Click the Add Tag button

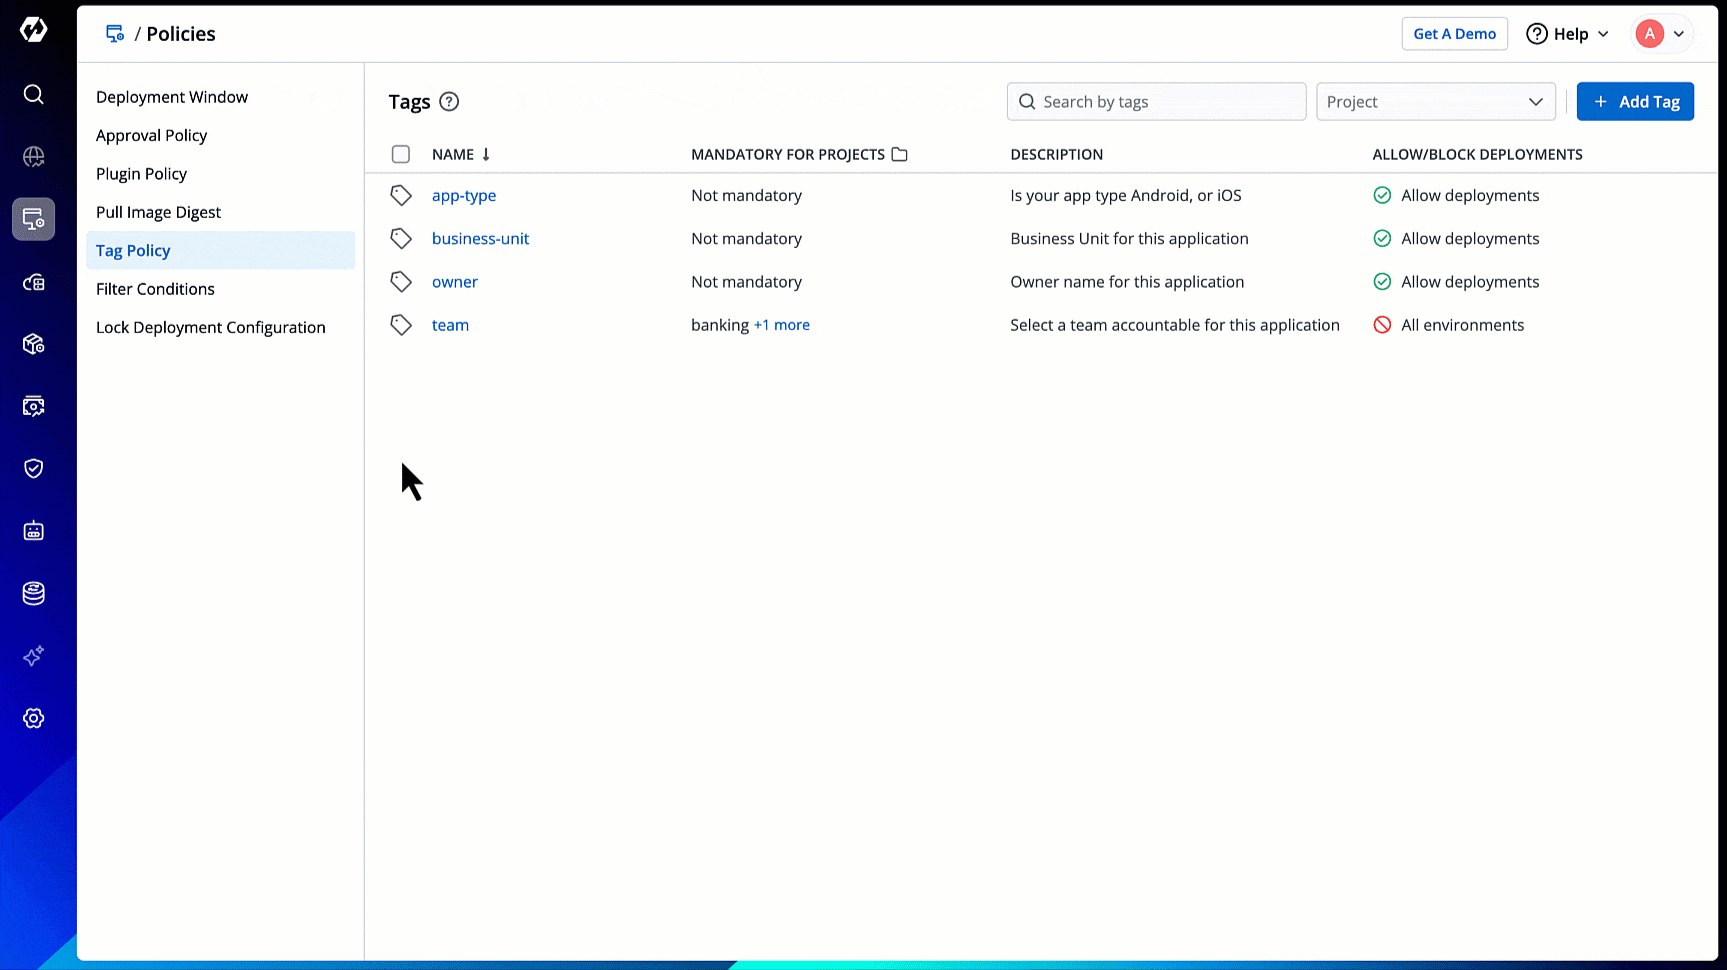tap(1634, 102)
